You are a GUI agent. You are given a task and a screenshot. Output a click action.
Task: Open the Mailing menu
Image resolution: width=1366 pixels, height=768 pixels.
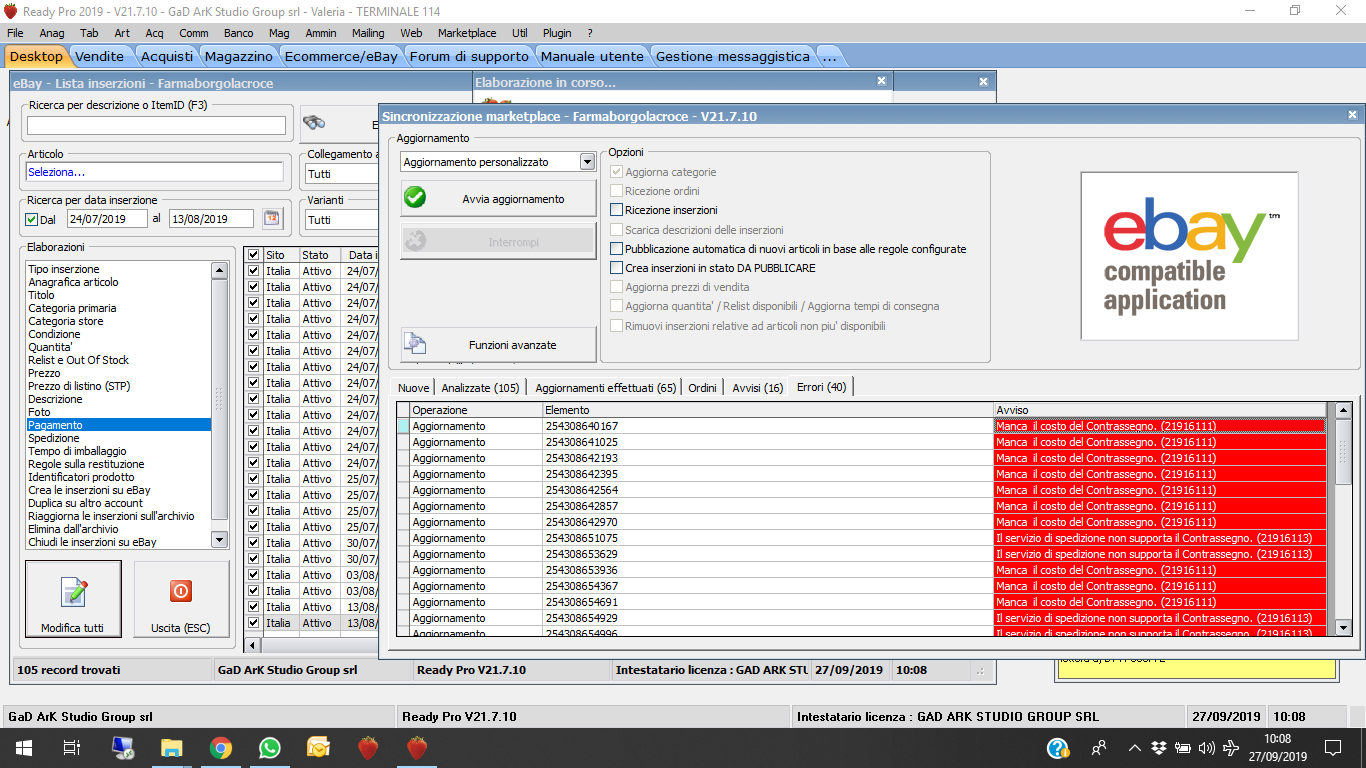368,33
